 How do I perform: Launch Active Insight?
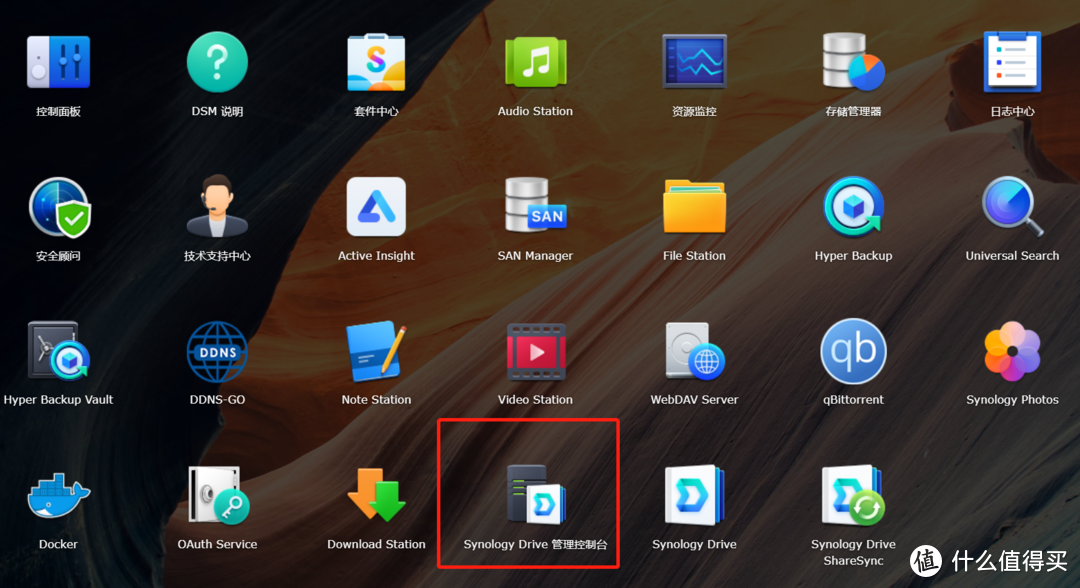376,207
